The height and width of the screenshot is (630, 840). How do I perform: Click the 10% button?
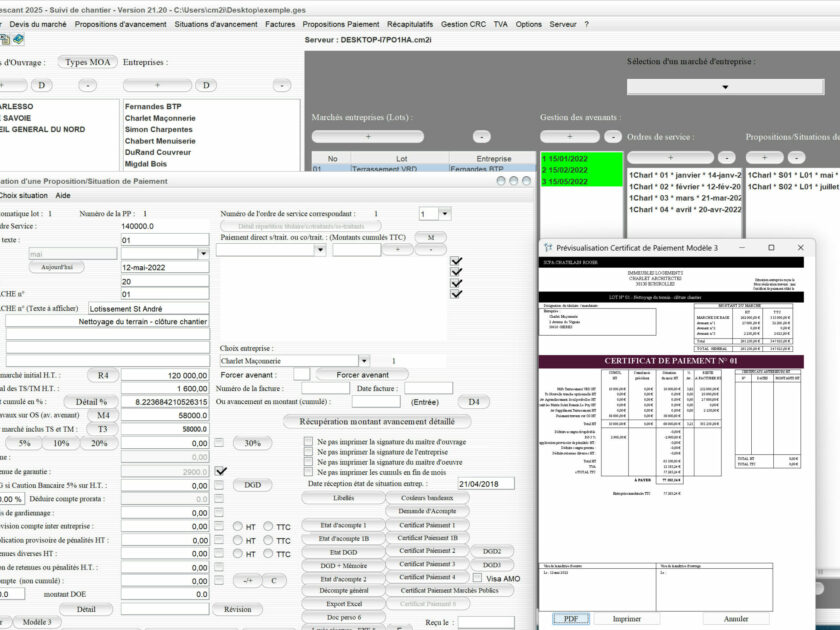coord(61,443)
